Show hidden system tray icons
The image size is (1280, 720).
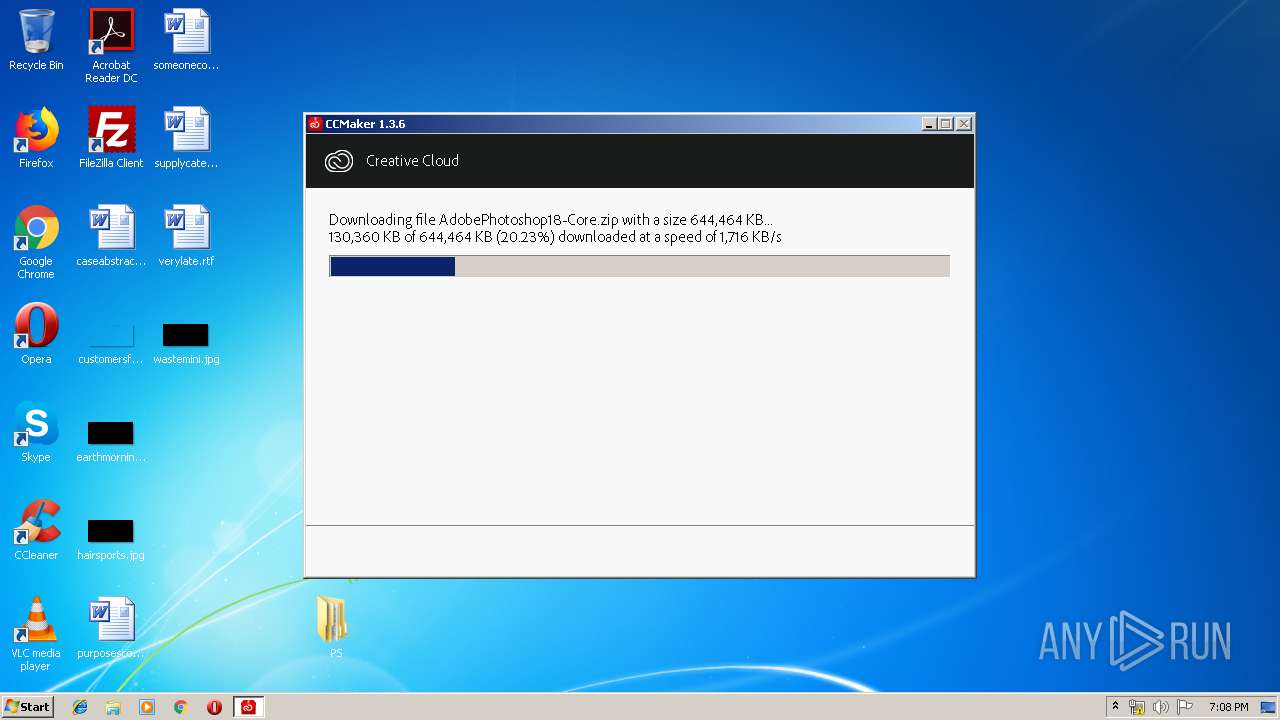[x=1115, y=707]
